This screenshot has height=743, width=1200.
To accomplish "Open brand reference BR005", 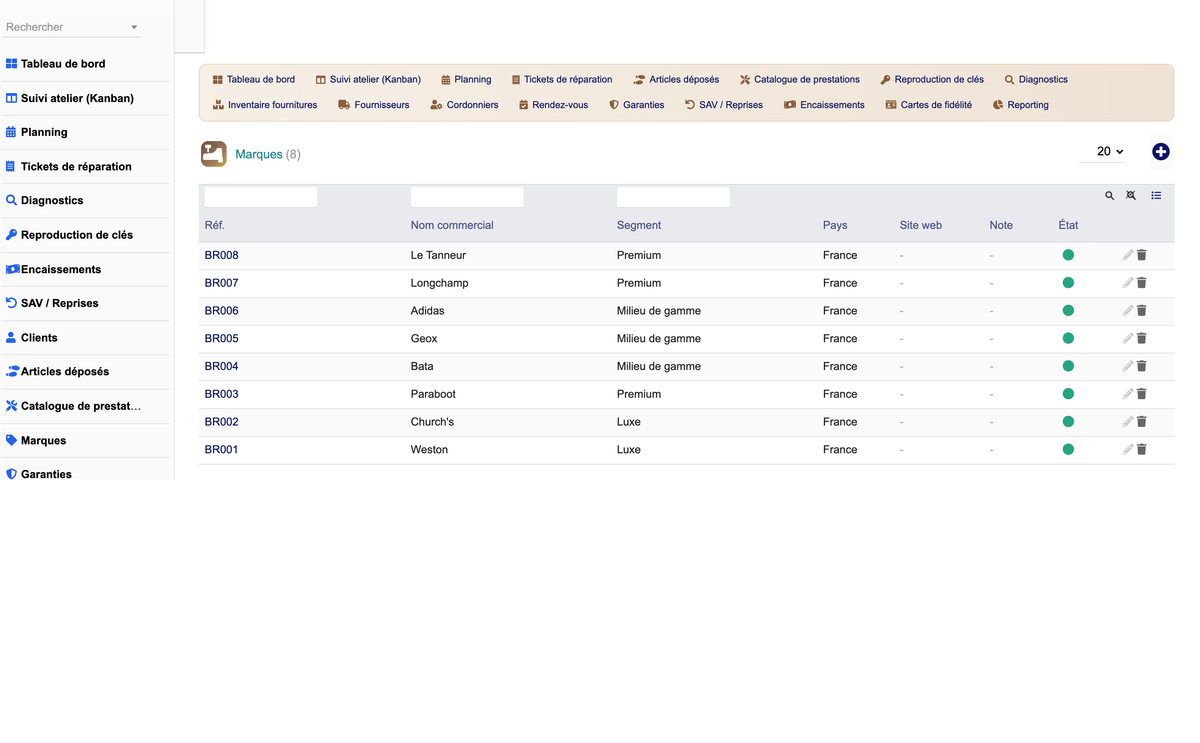I will point(222,338).
